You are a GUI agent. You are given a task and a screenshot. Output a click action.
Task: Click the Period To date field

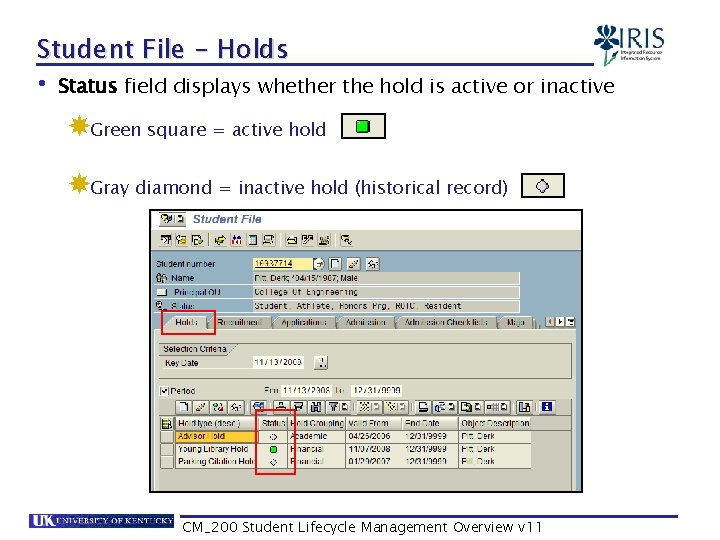click(376, 391)
